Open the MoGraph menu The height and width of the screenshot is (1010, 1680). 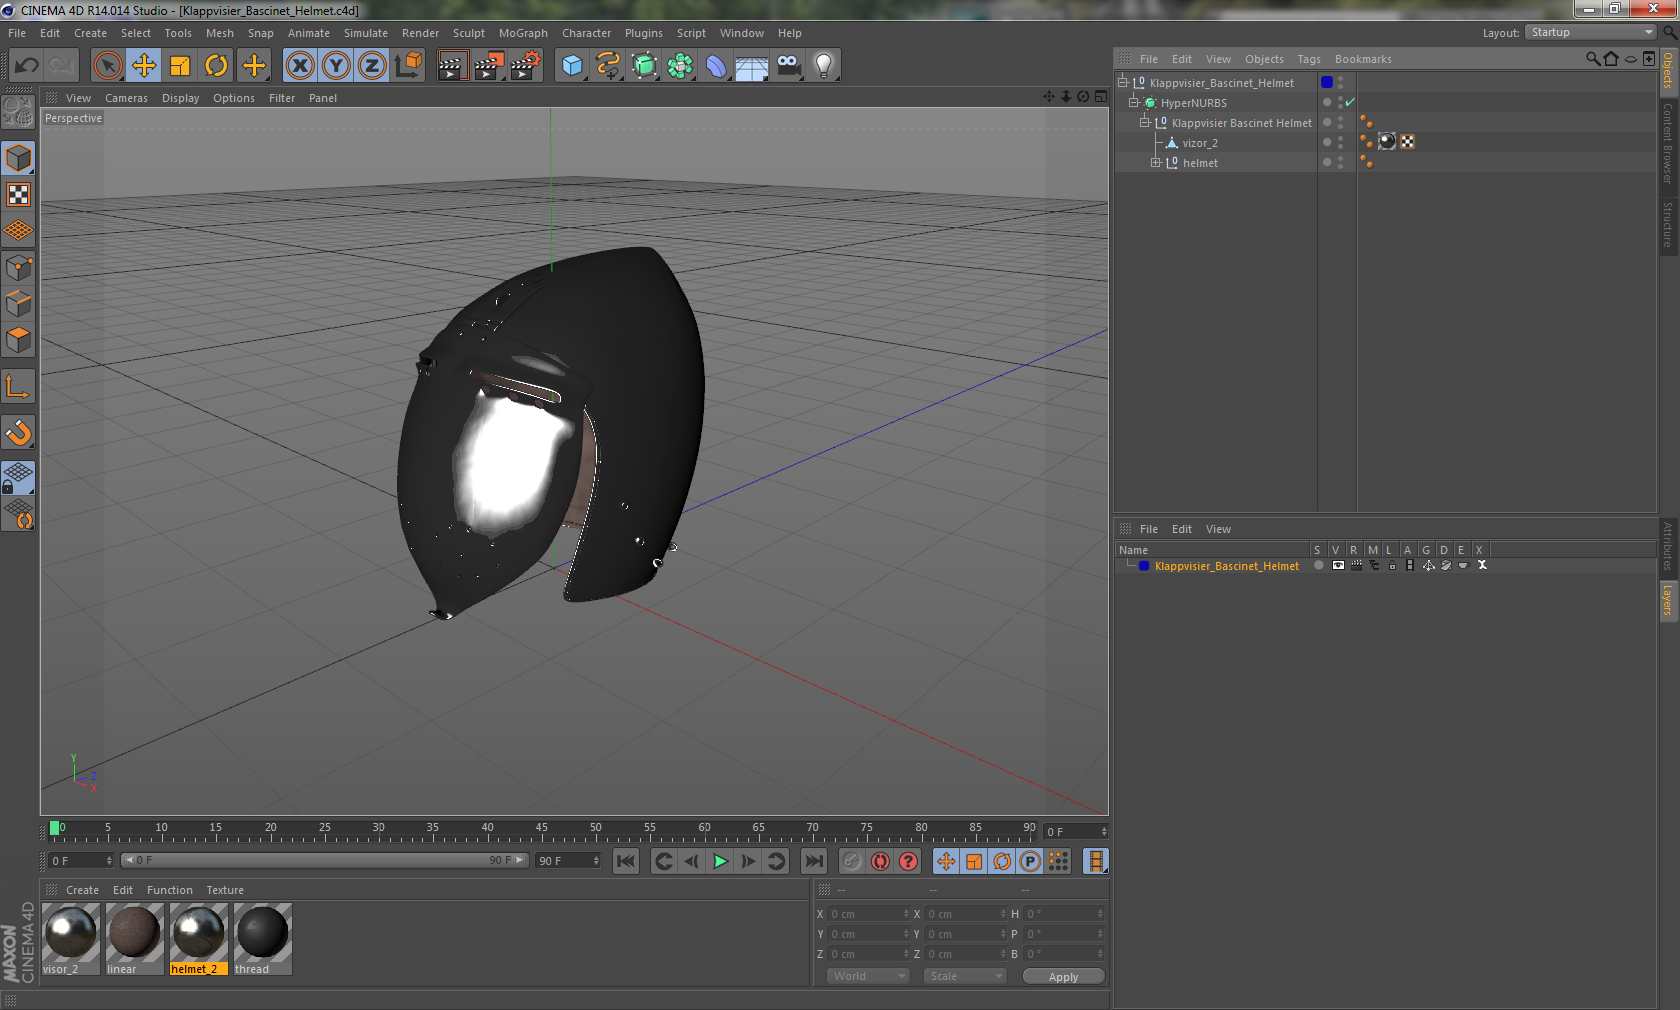(x=523, y=33)
